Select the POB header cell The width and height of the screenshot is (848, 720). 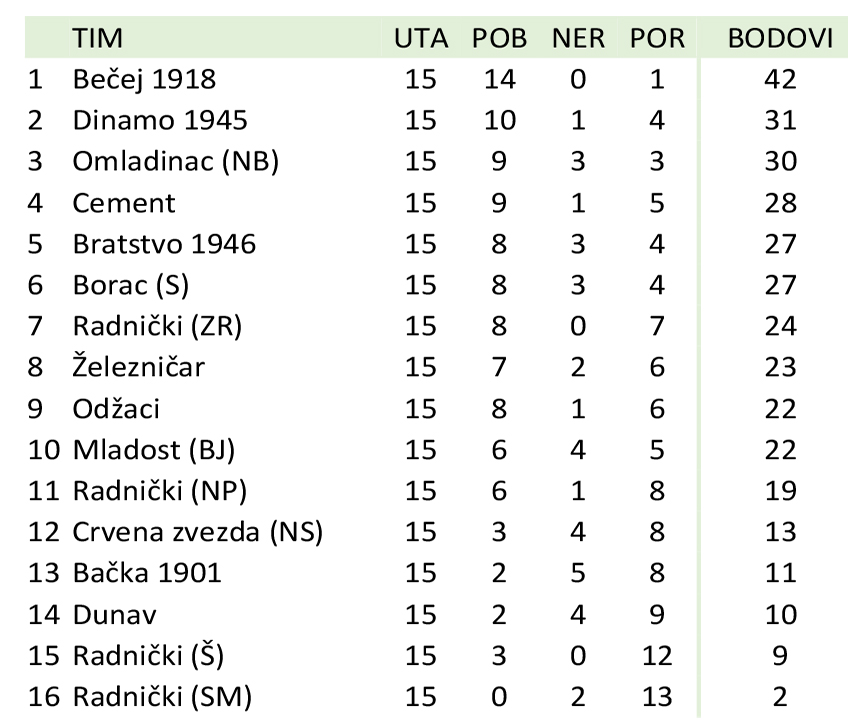tap(499, 38)
